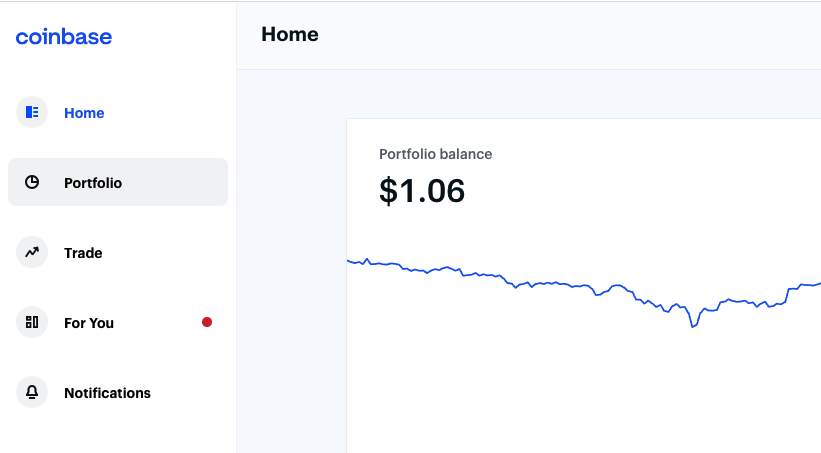Open the For You grid icon
The width and height of the screenshot is (821, 453).
coord(32,322)
